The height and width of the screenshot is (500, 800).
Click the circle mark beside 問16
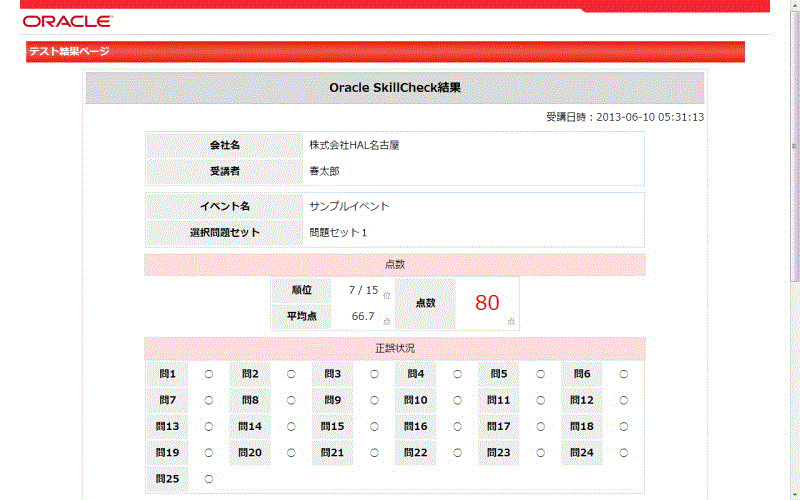pyautogui.click(x=458, y=427)
